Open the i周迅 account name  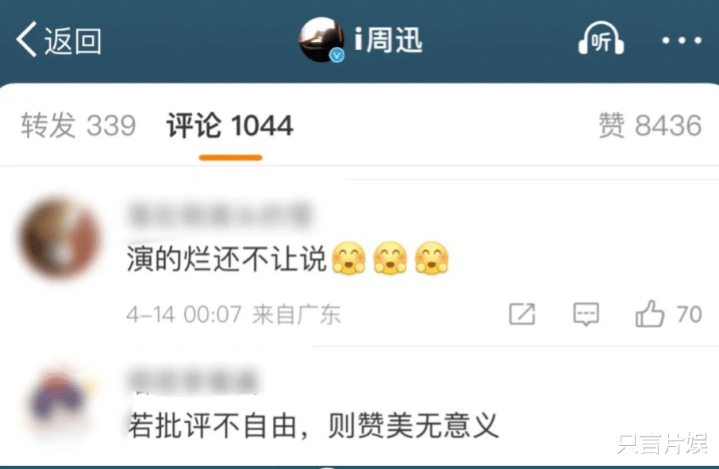388,40
